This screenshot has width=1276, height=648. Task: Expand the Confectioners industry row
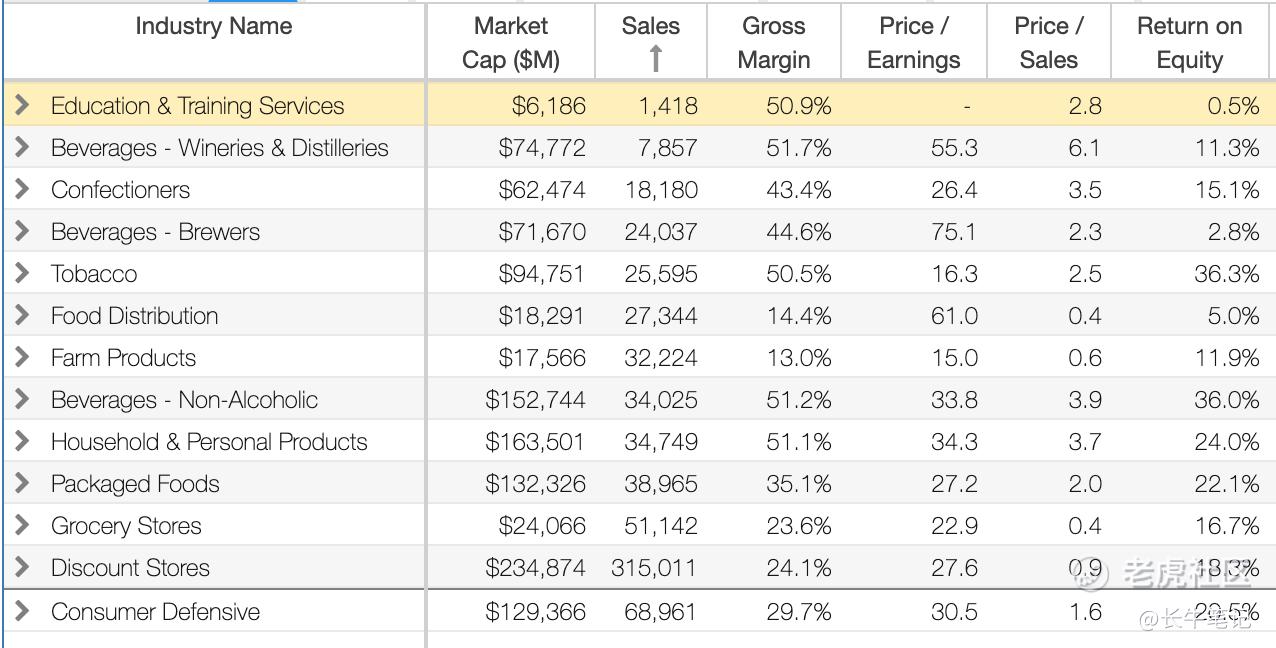22,189
